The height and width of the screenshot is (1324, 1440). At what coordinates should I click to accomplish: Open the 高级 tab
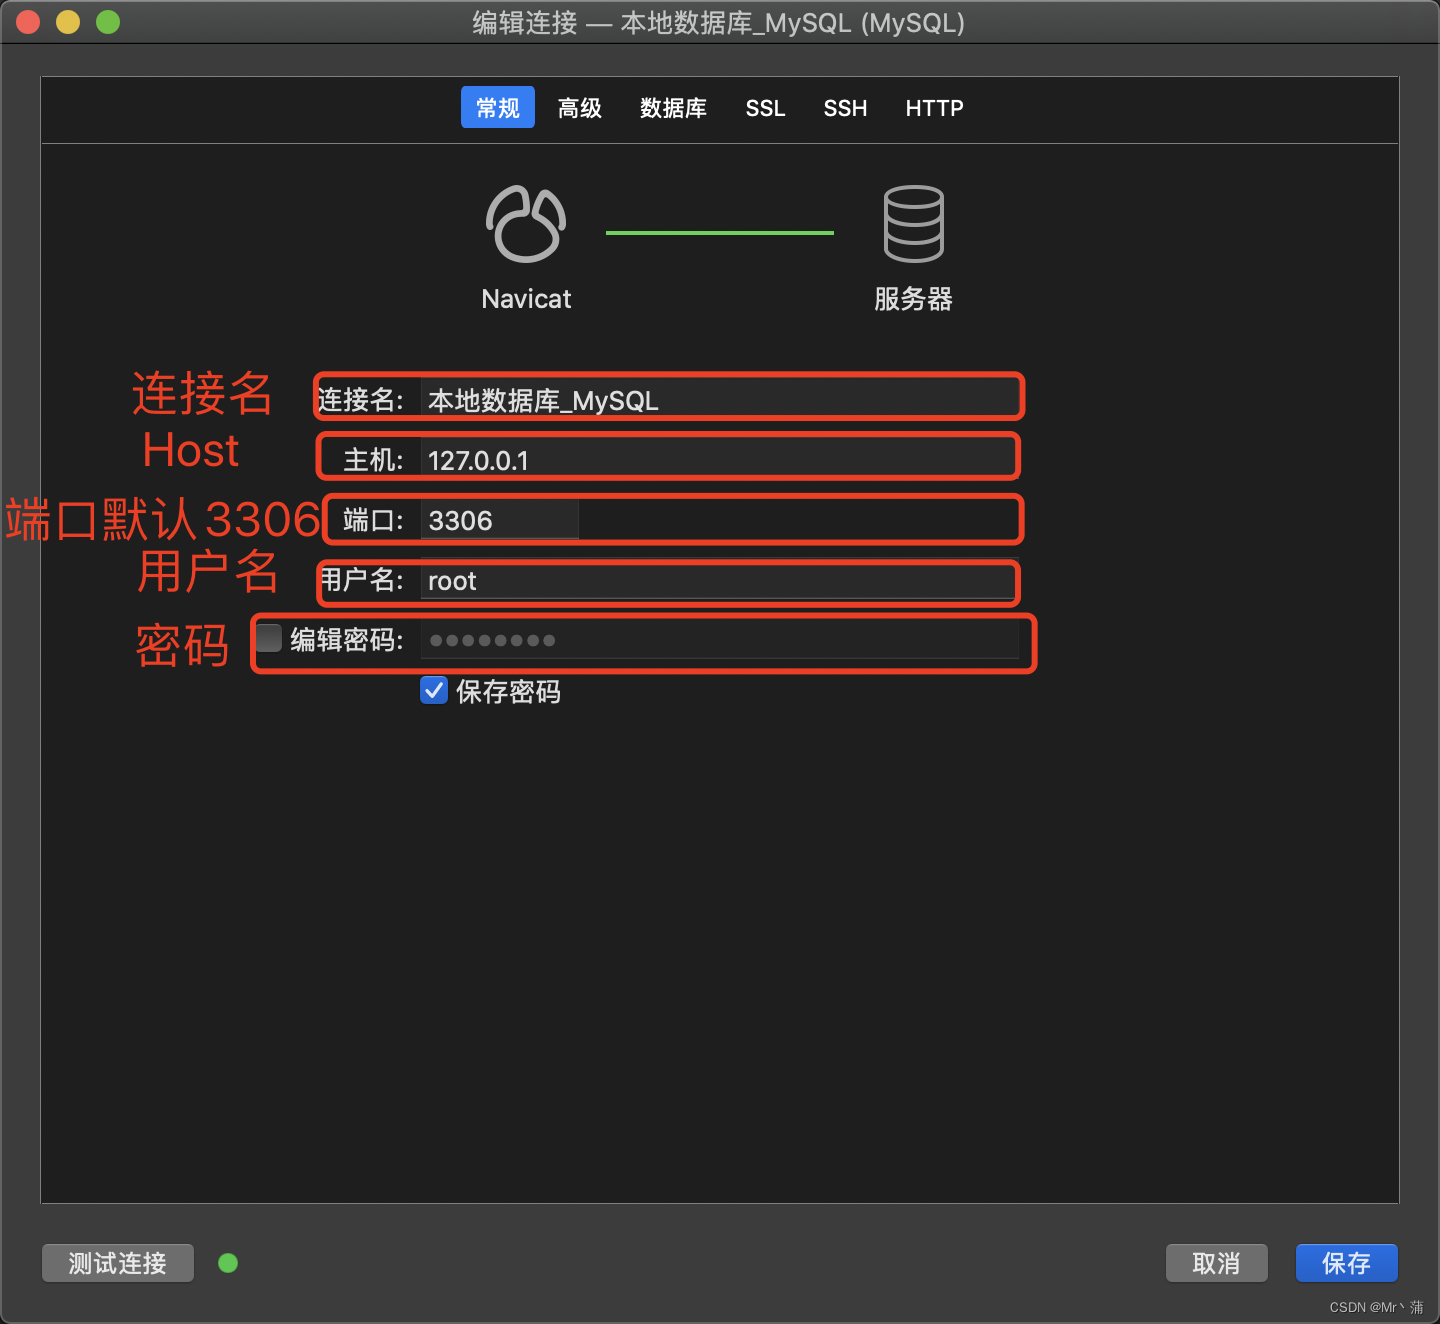[x=580, y=108]
